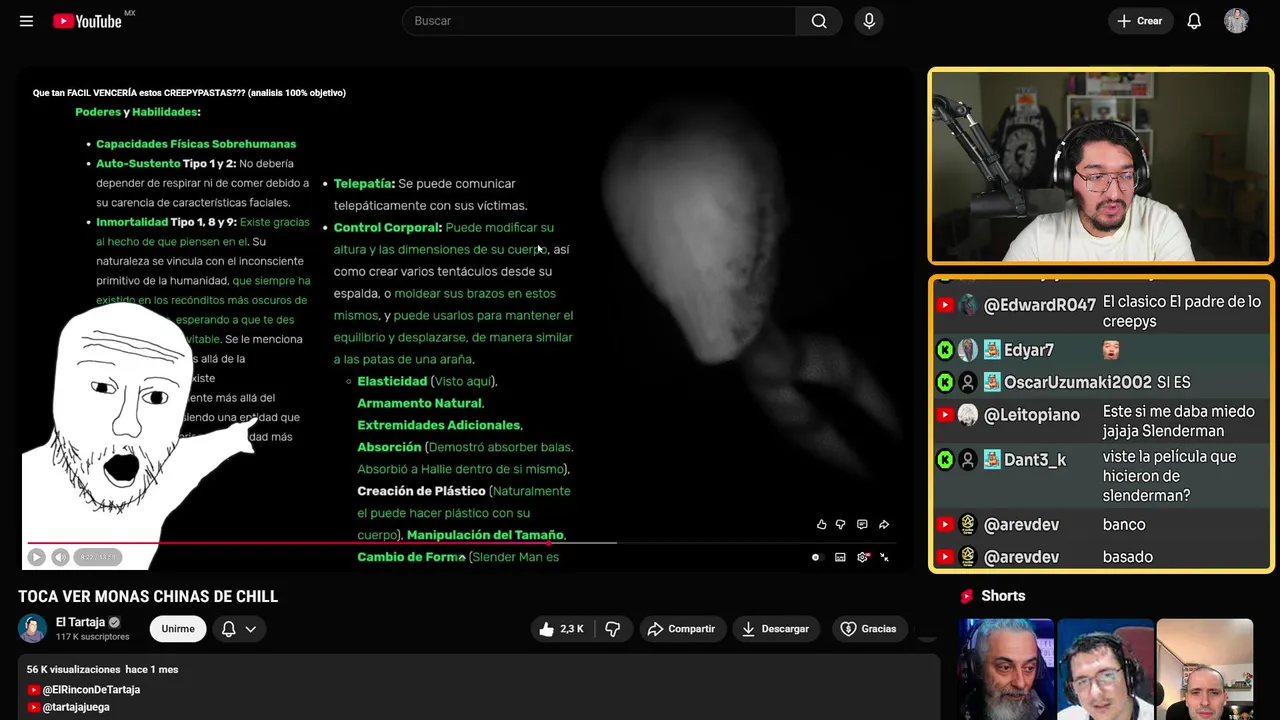
Task: Expand subscription notification bell dropdown
Action: coord(239,629)
